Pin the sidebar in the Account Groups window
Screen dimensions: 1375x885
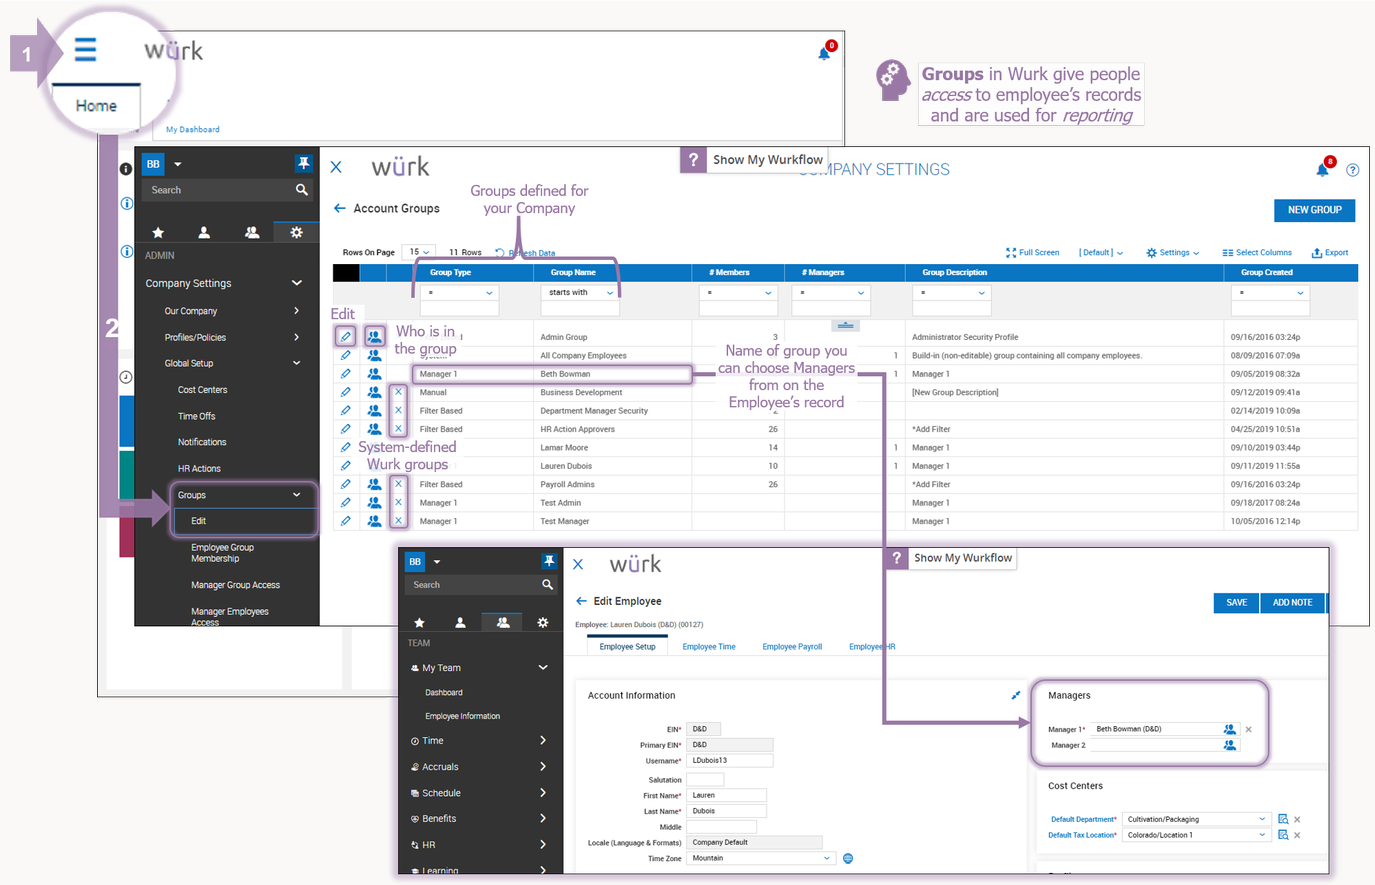tap(303, 164)
